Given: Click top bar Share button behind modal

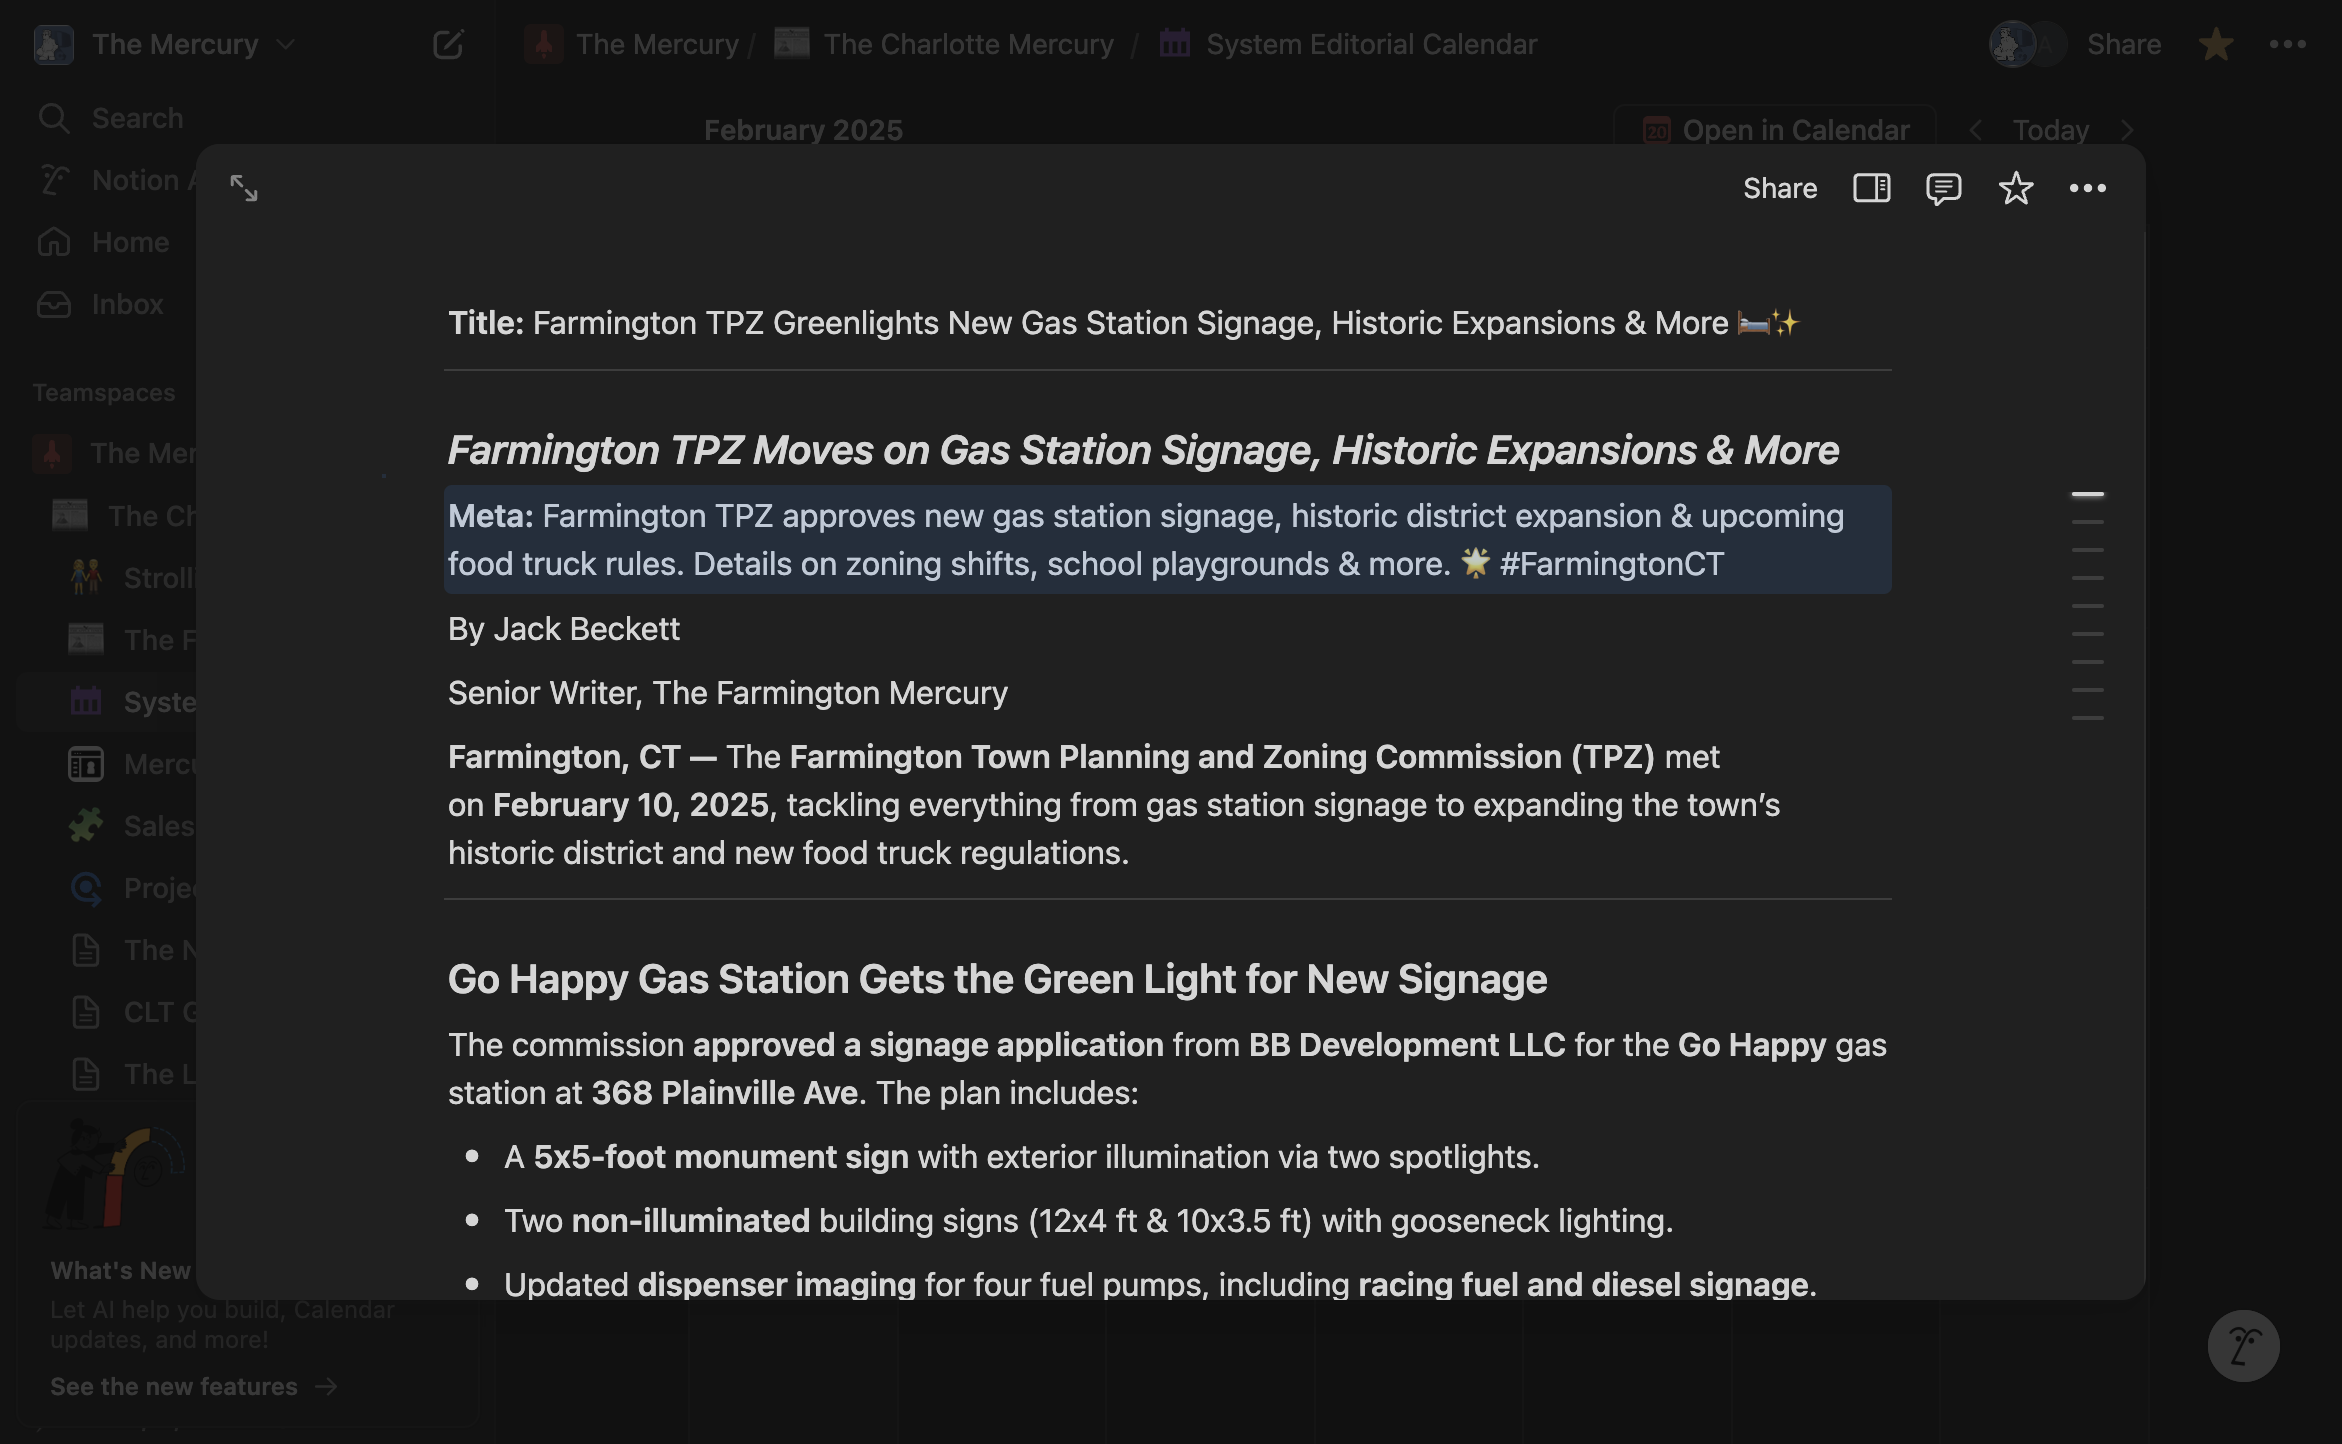Looking at the screenshot, I should [2124, 44].
